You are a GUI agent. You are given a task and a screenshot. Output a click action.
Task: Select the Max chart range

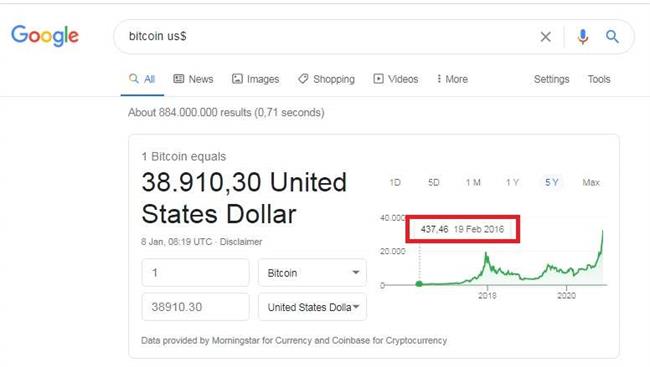(x=591, y=182)
